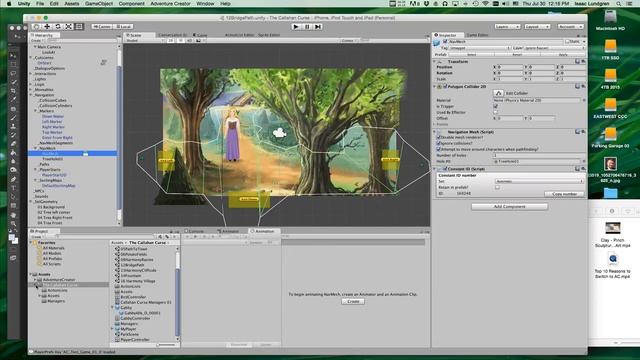Open the Layout dropdown
The width and height of the screenshot is (640, 360).
click(x=537, y=27)
